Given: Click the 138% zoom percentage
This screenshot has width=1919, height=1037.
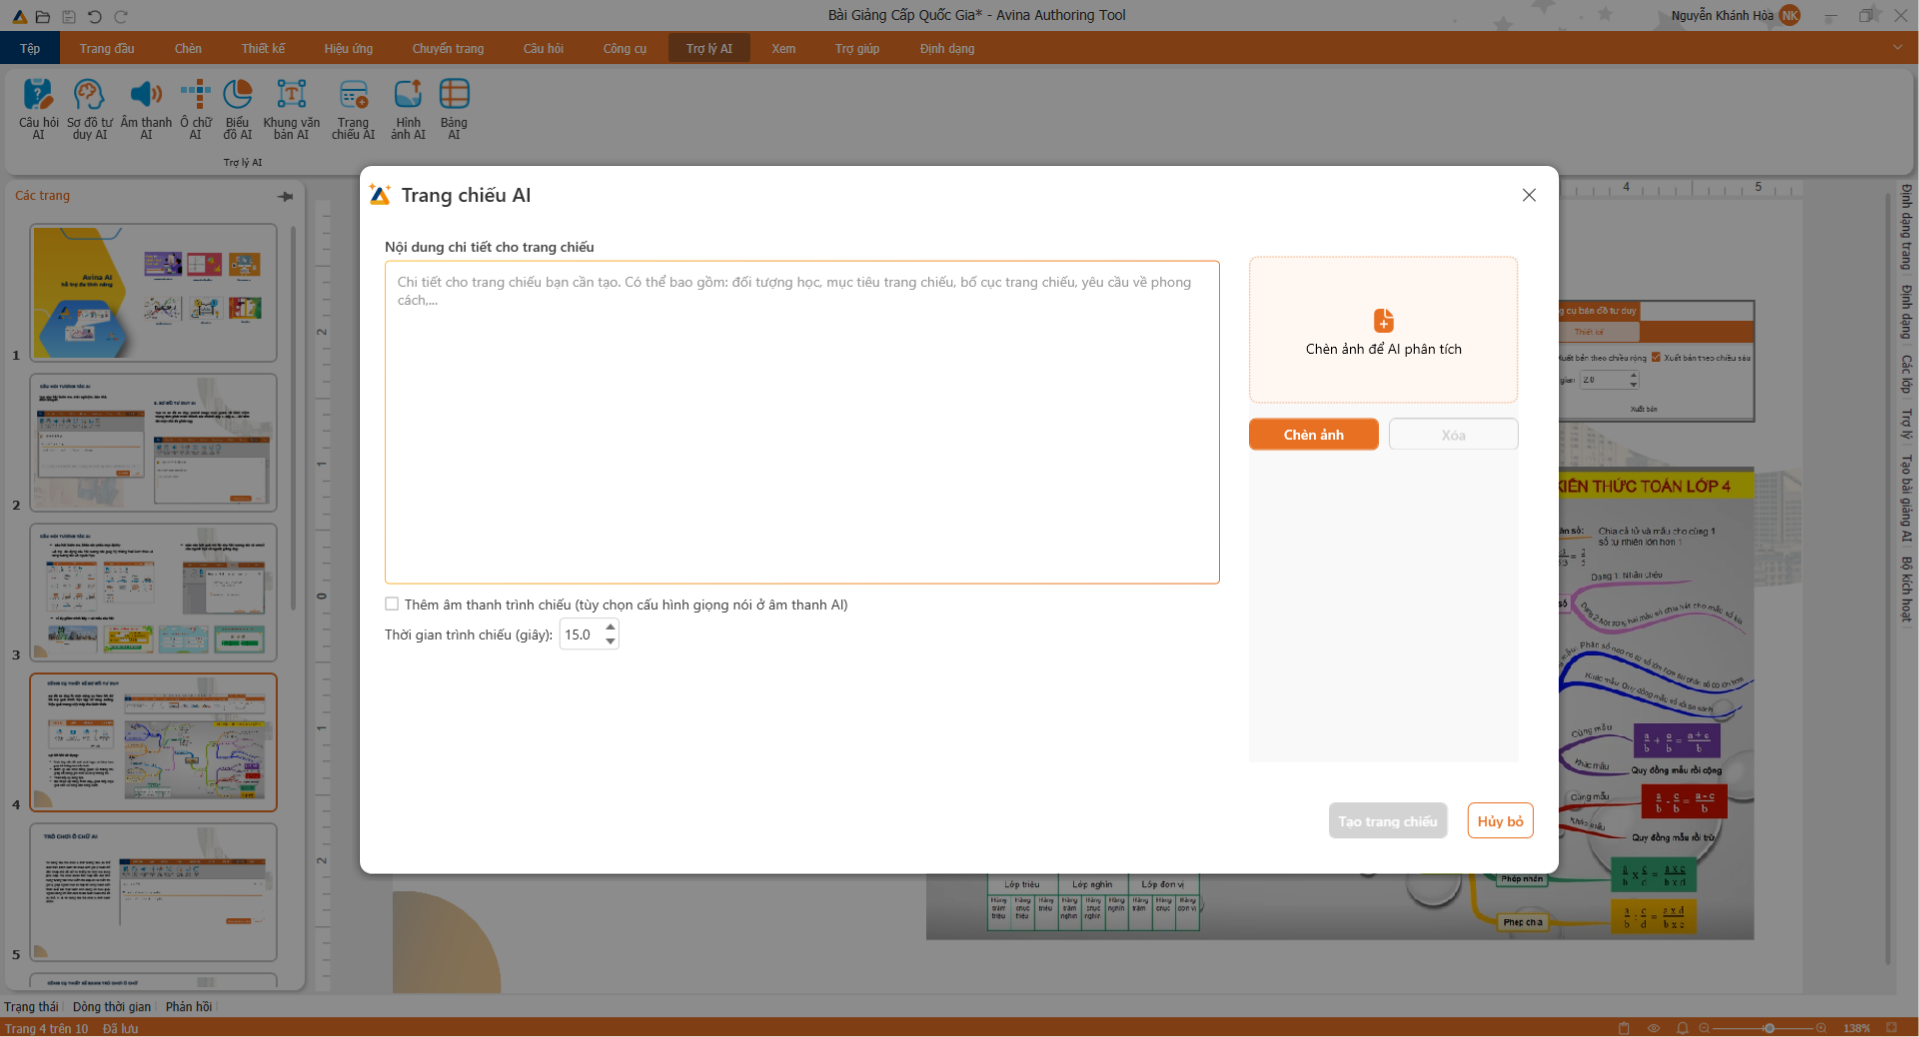Looking at the screenshot, I should 1856,1028.
